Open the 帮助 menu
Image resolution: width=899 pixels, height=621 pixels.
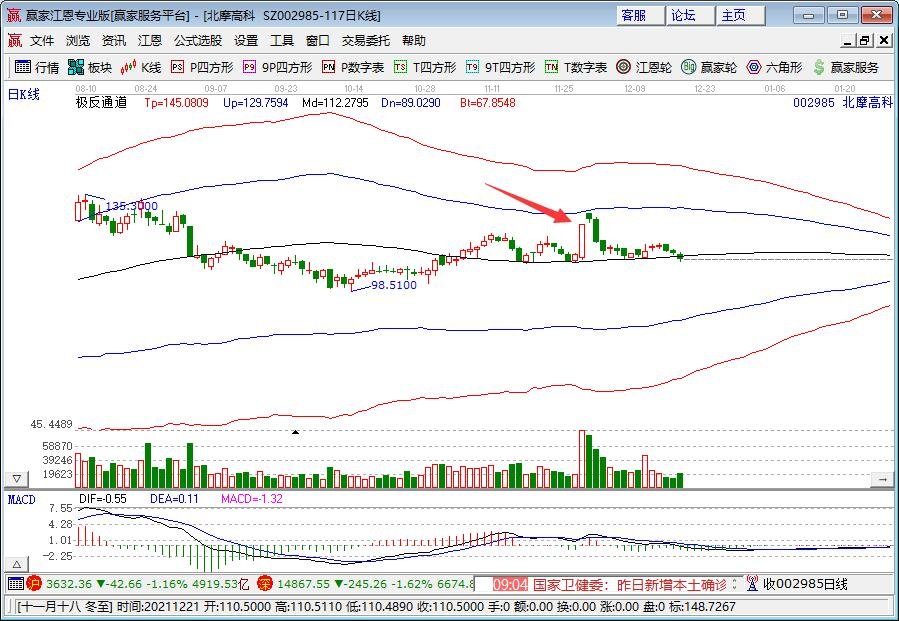(x=413, y=41)
